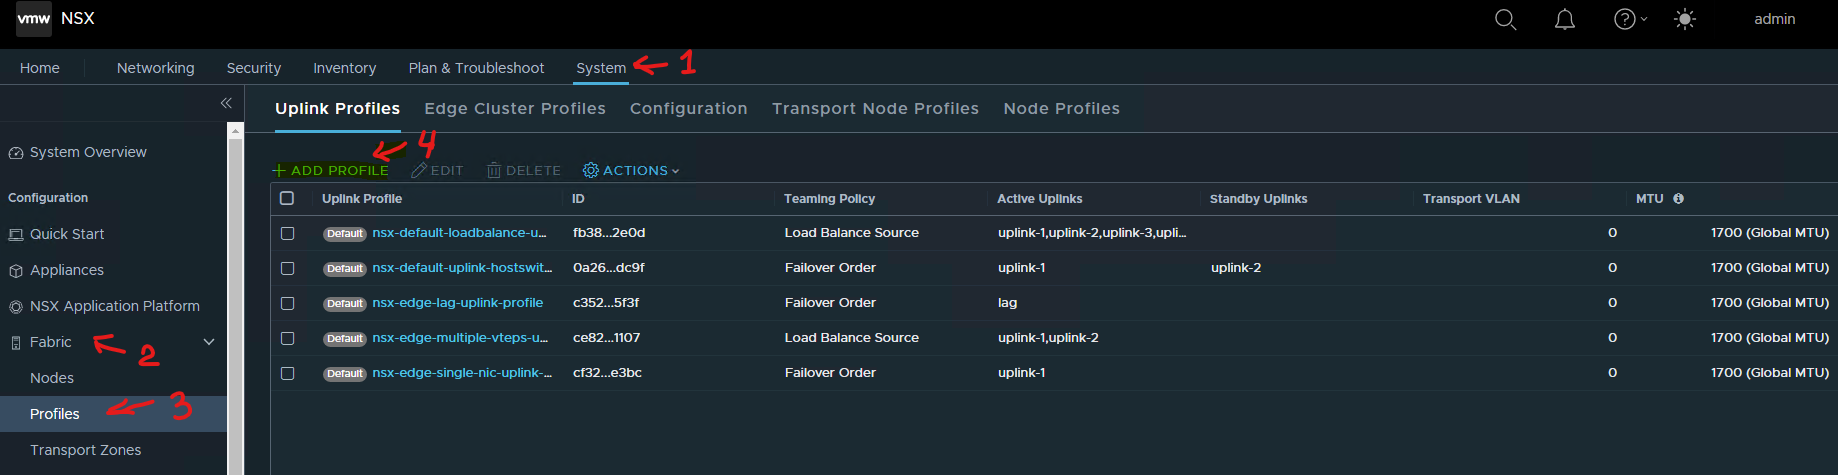Open Nodes under Fabric
Screen dimensions: 1838x475
52,378
